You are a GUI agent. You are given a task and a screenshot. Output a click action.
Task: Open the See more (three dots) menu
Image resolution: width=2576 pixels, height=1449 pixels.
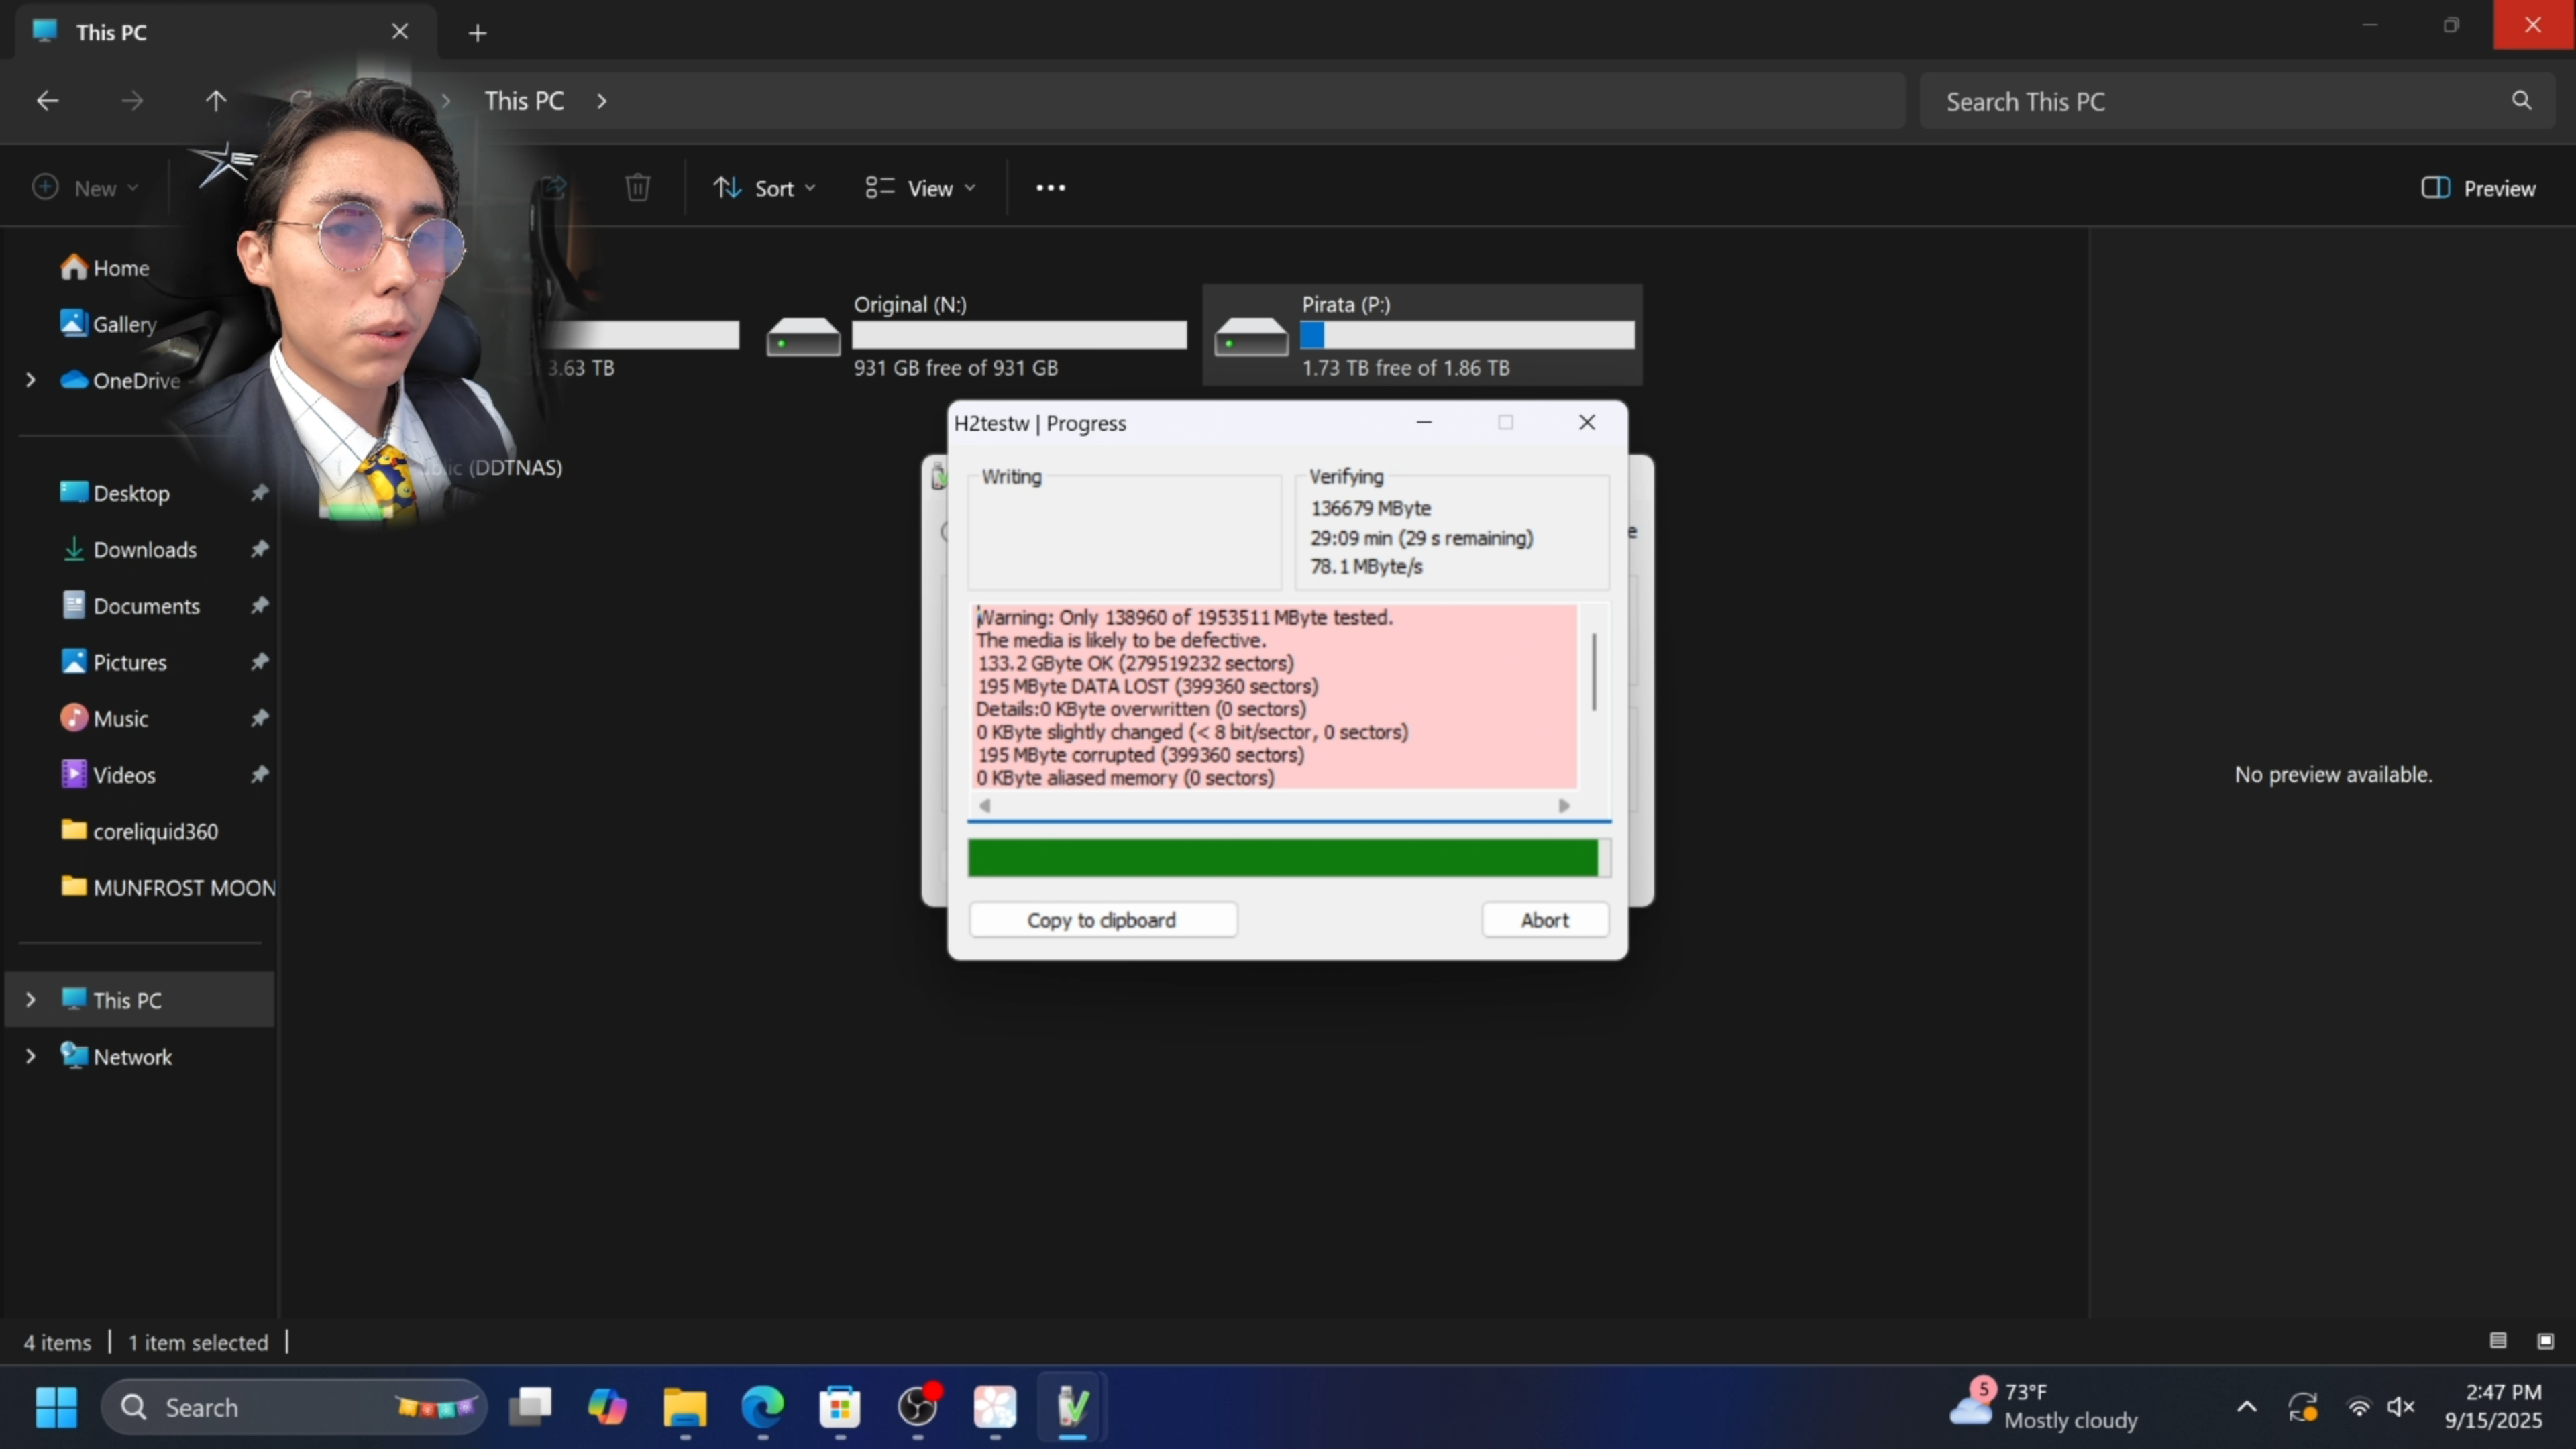click(1050, 188)
